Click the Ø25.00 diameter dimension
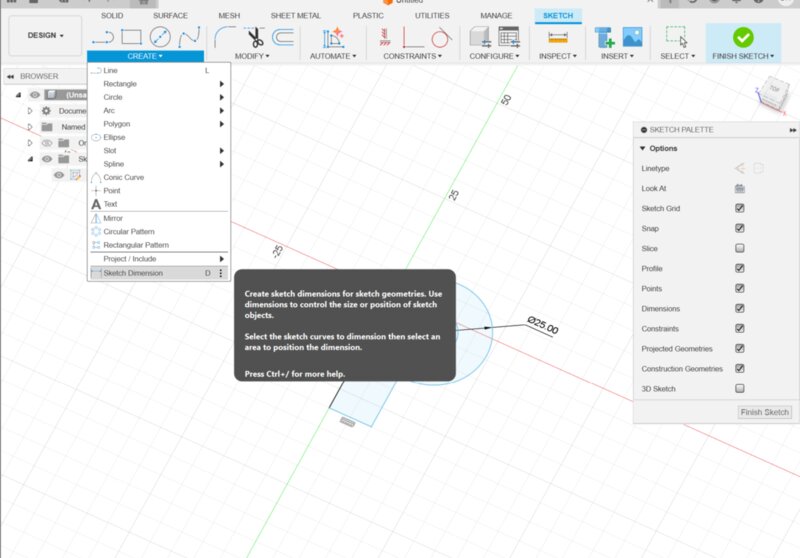This screenshot has height=558, width=800. 542,325
